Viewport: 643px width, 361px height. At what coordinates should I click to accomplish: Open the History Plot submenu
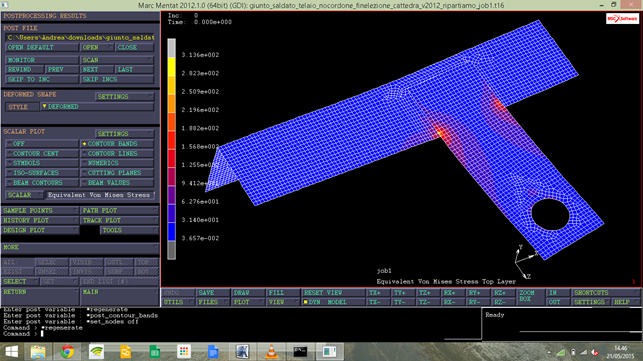click(40, 220)
